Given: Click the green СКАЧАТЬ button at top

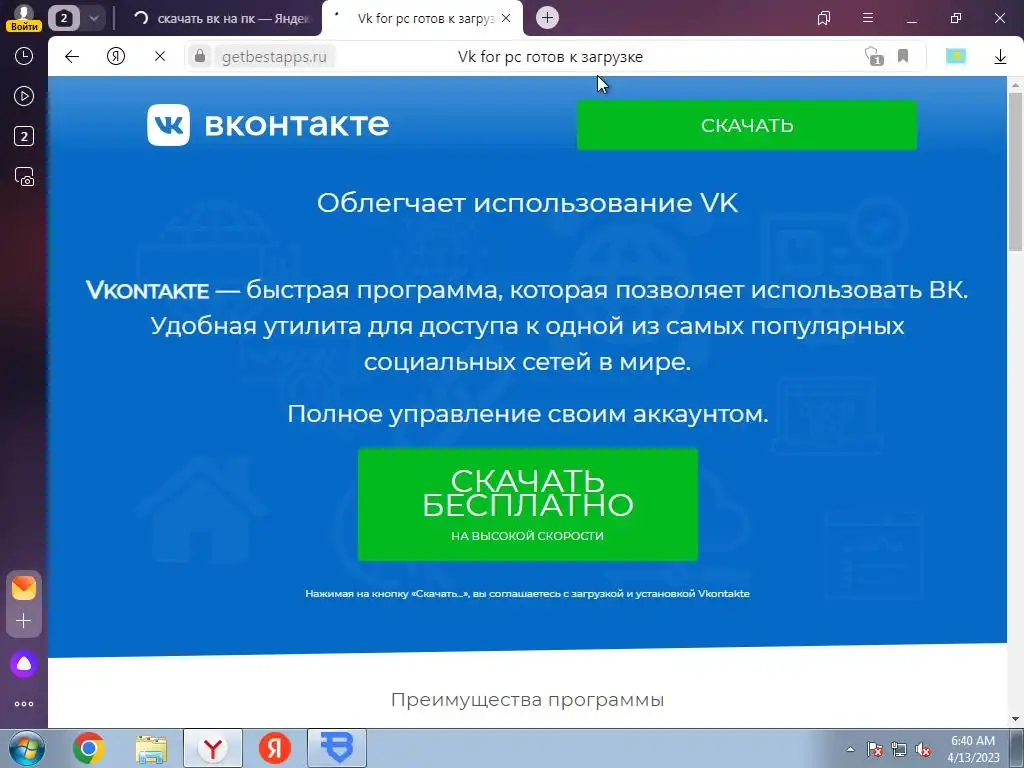Looking at the screenshot, I should point(747,125).
